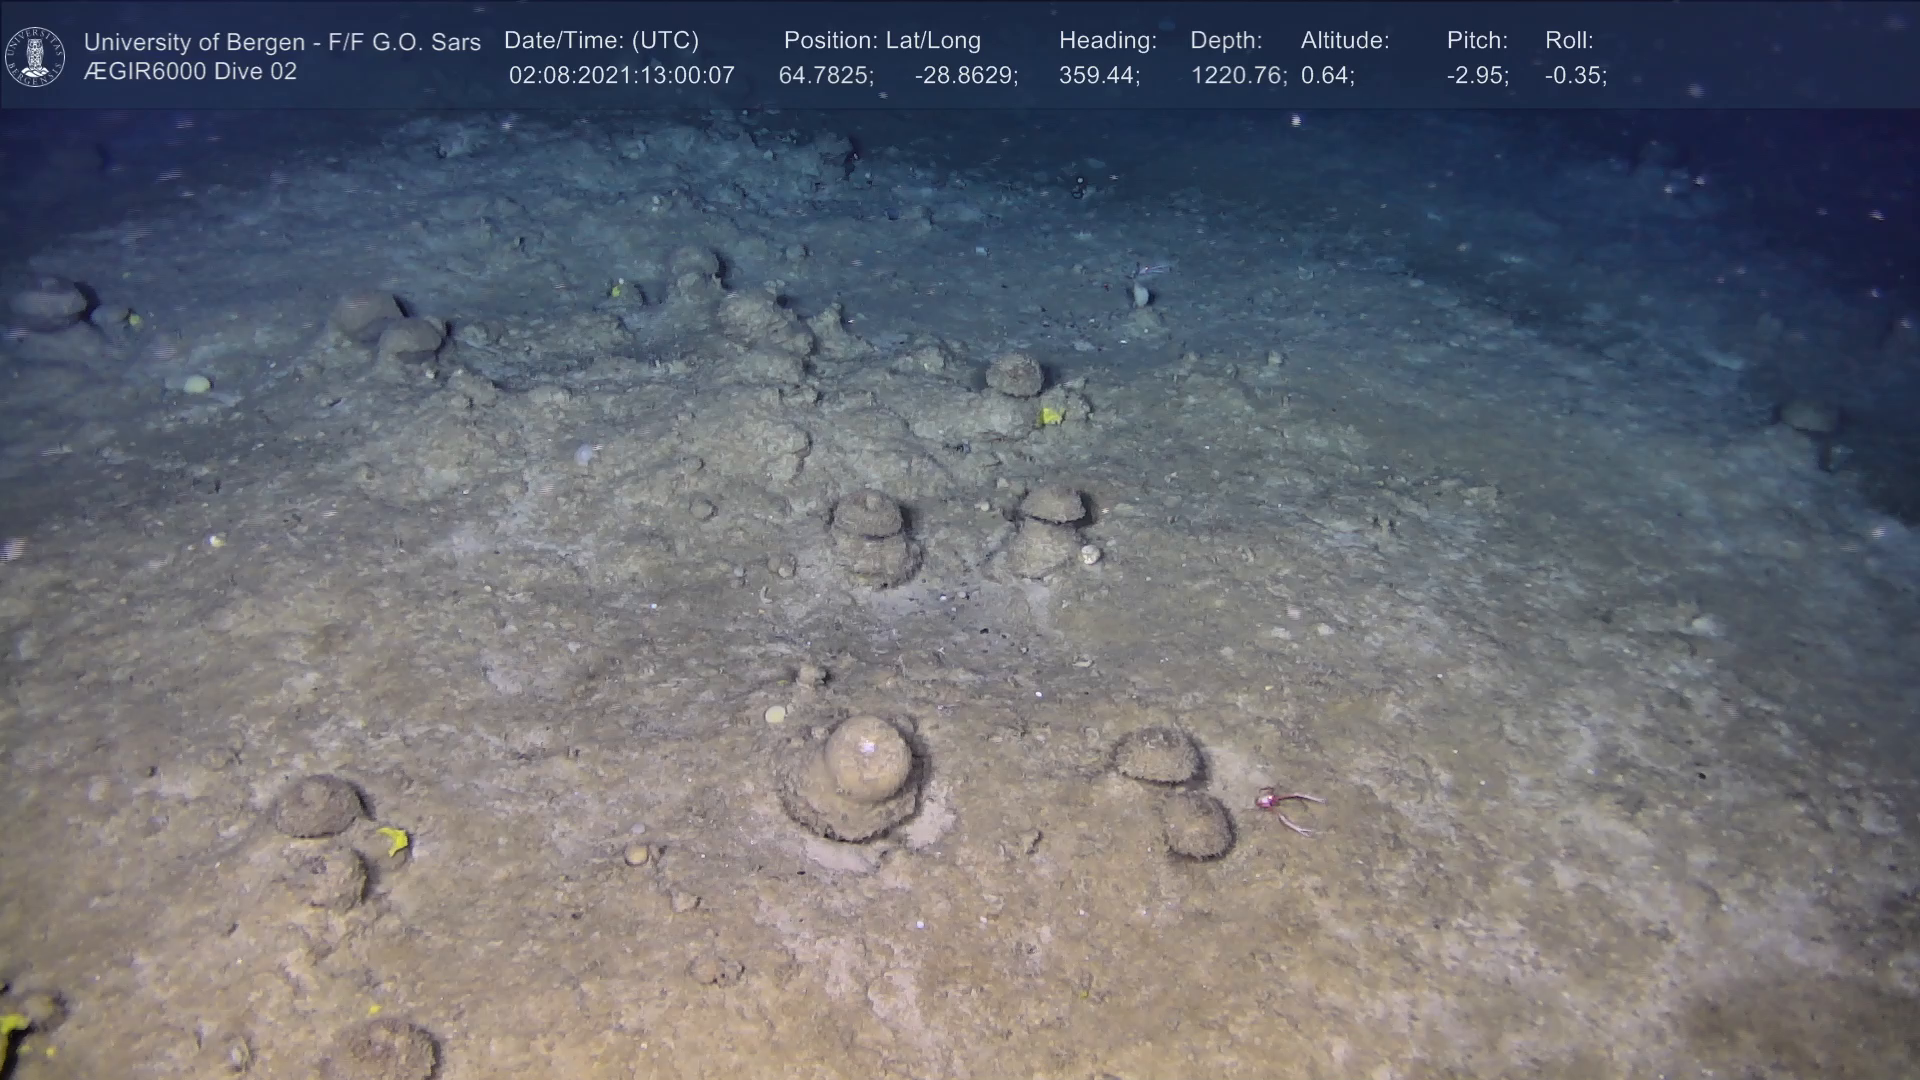Image resolution: width=1920 pixels, height=1080 pixels.
Task: Click the yellow sponge beside the upper mound
Action: point(1050,415)
